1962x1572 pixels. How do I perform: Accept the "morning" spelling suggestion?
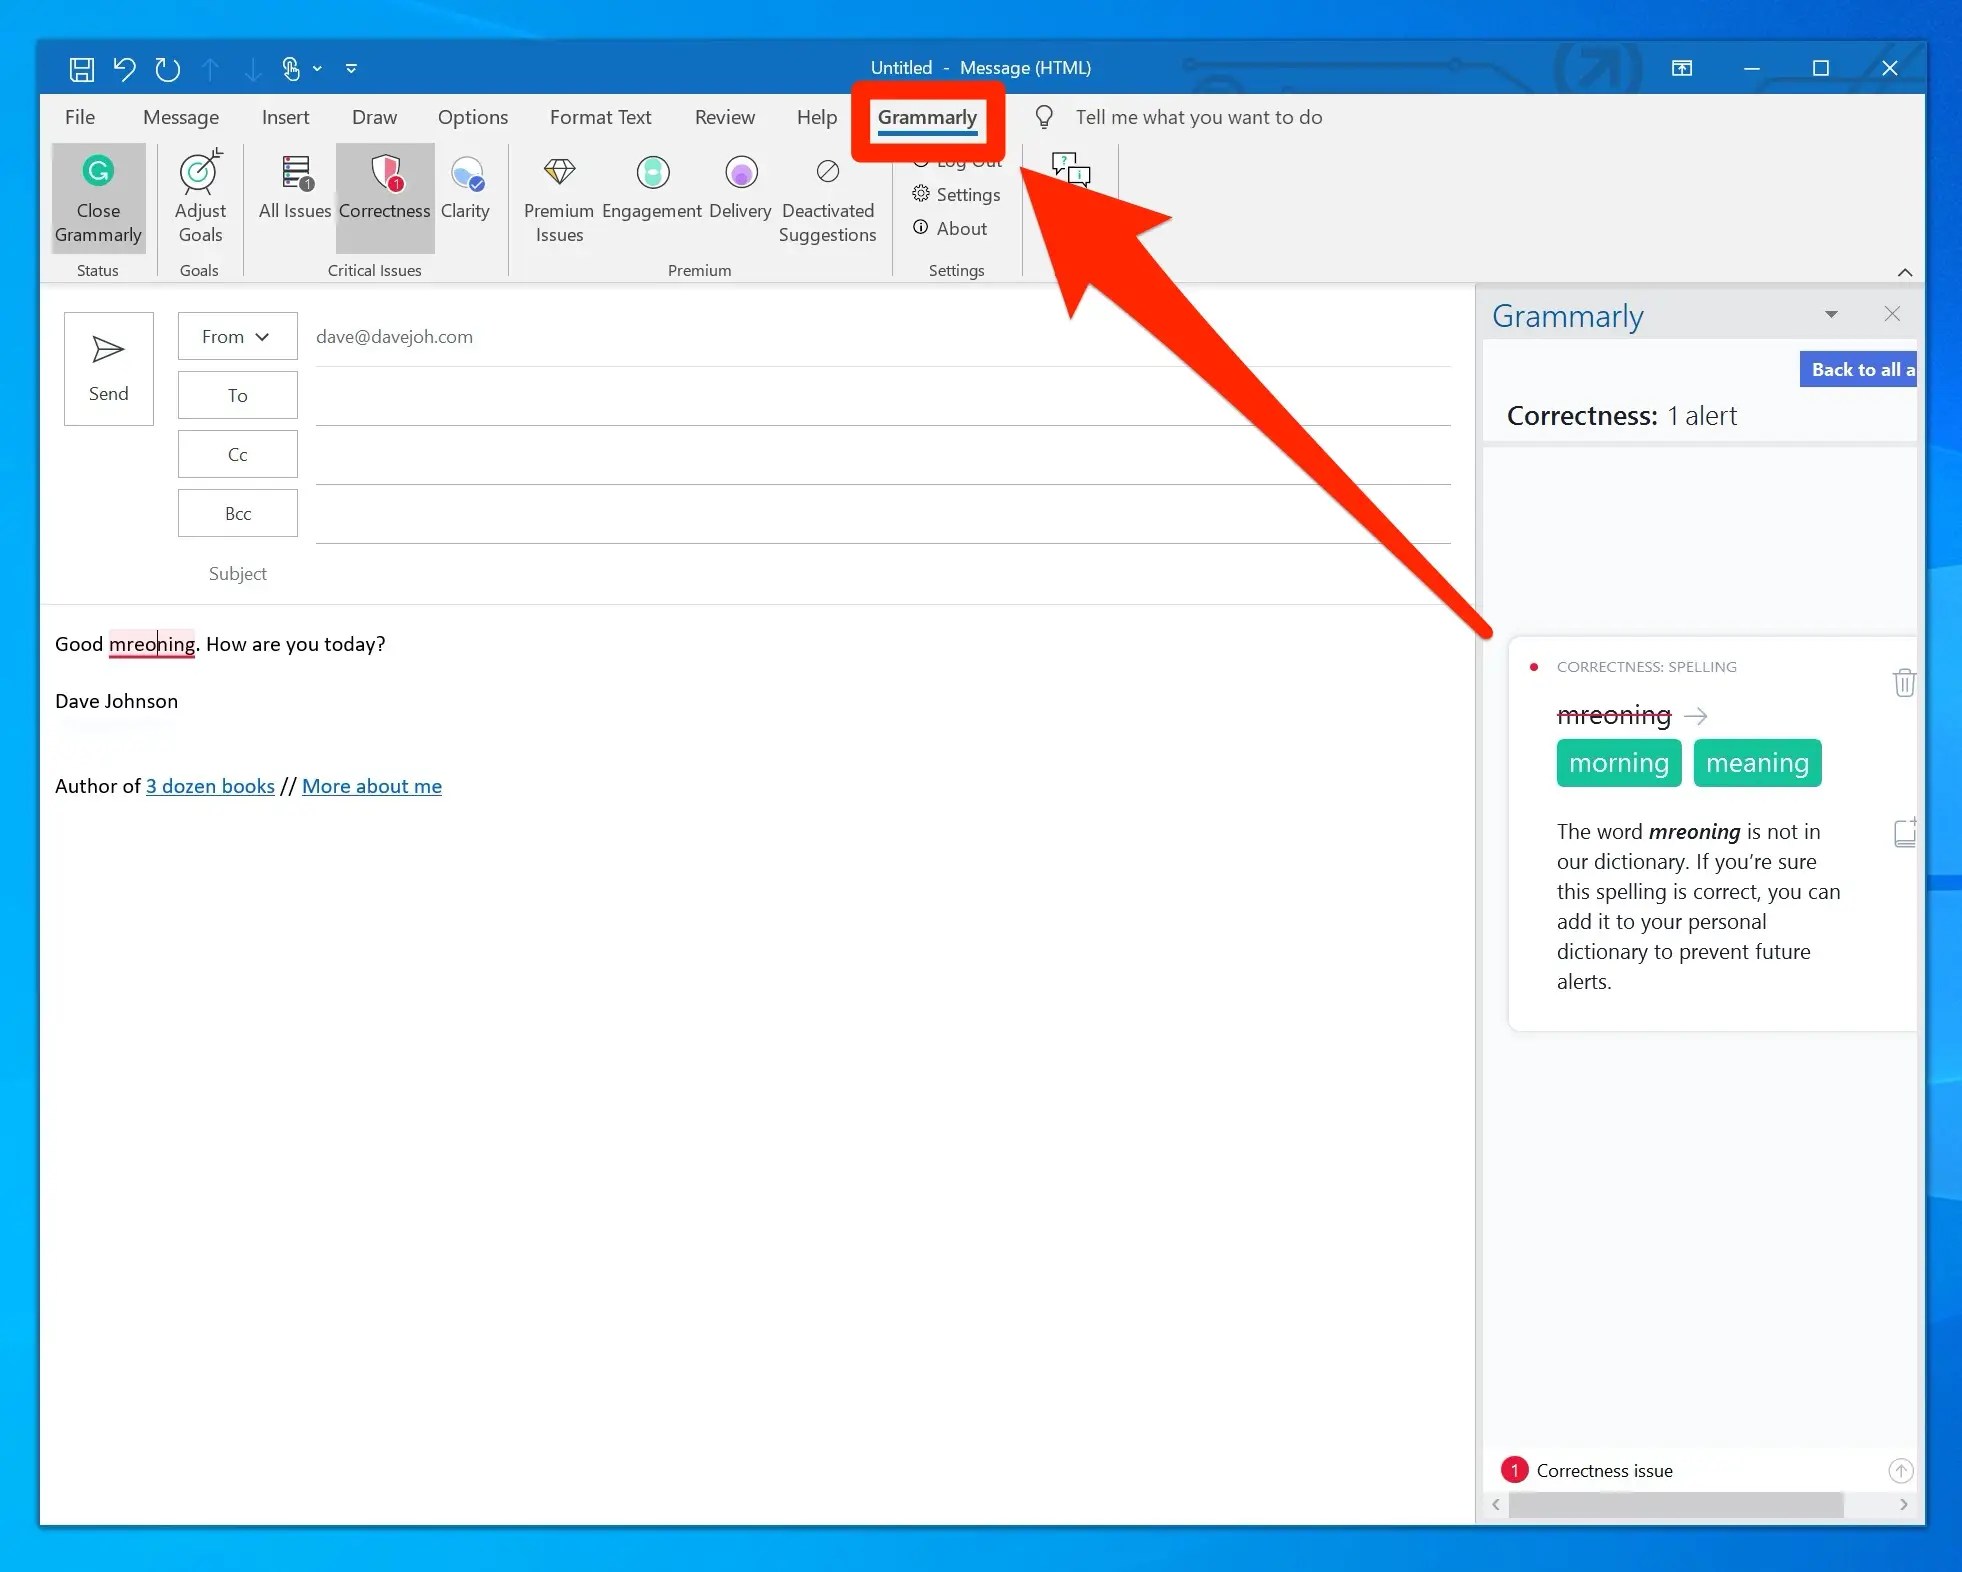[x=1618, y=763]
